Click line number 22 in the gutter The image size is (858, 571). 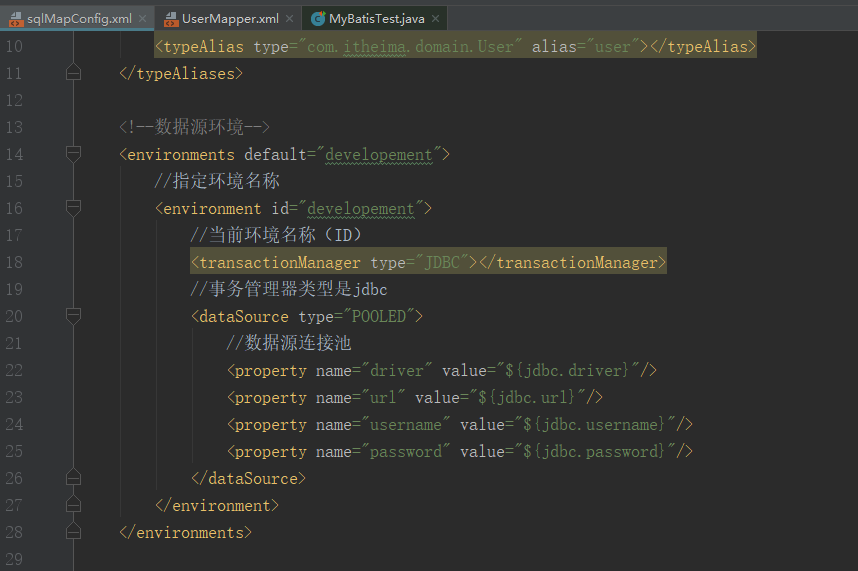14,370
